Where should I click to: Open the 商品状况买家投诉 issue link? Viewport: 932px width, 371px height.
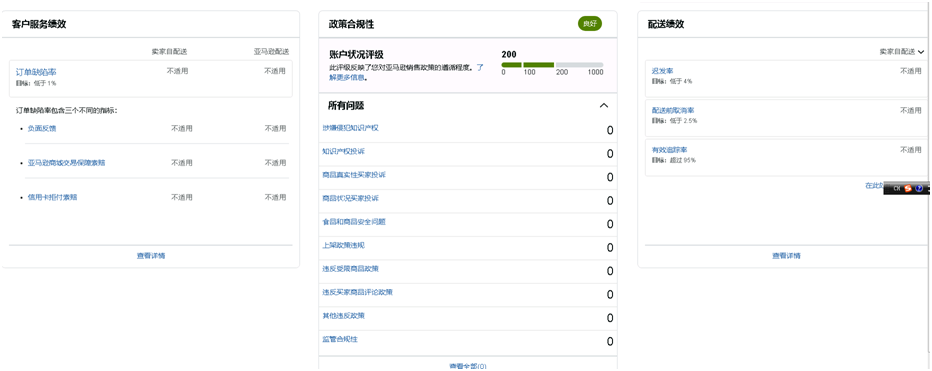(351, 198)
